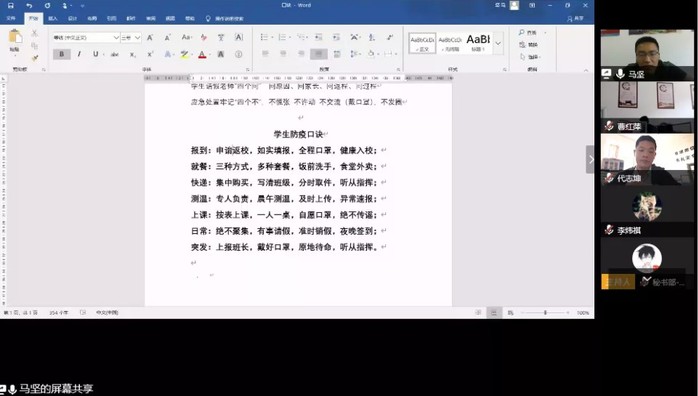Click the Undo arrow icon
This screenshot has height=396, width=698.
coord(29,6)
